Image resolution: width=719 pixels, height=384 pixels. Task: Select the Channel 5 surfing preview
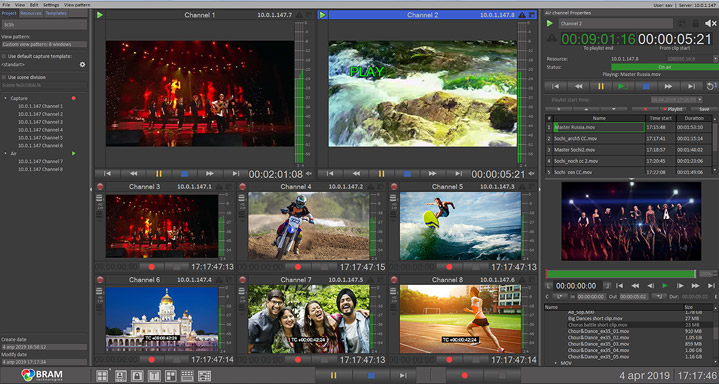(460, 226)
